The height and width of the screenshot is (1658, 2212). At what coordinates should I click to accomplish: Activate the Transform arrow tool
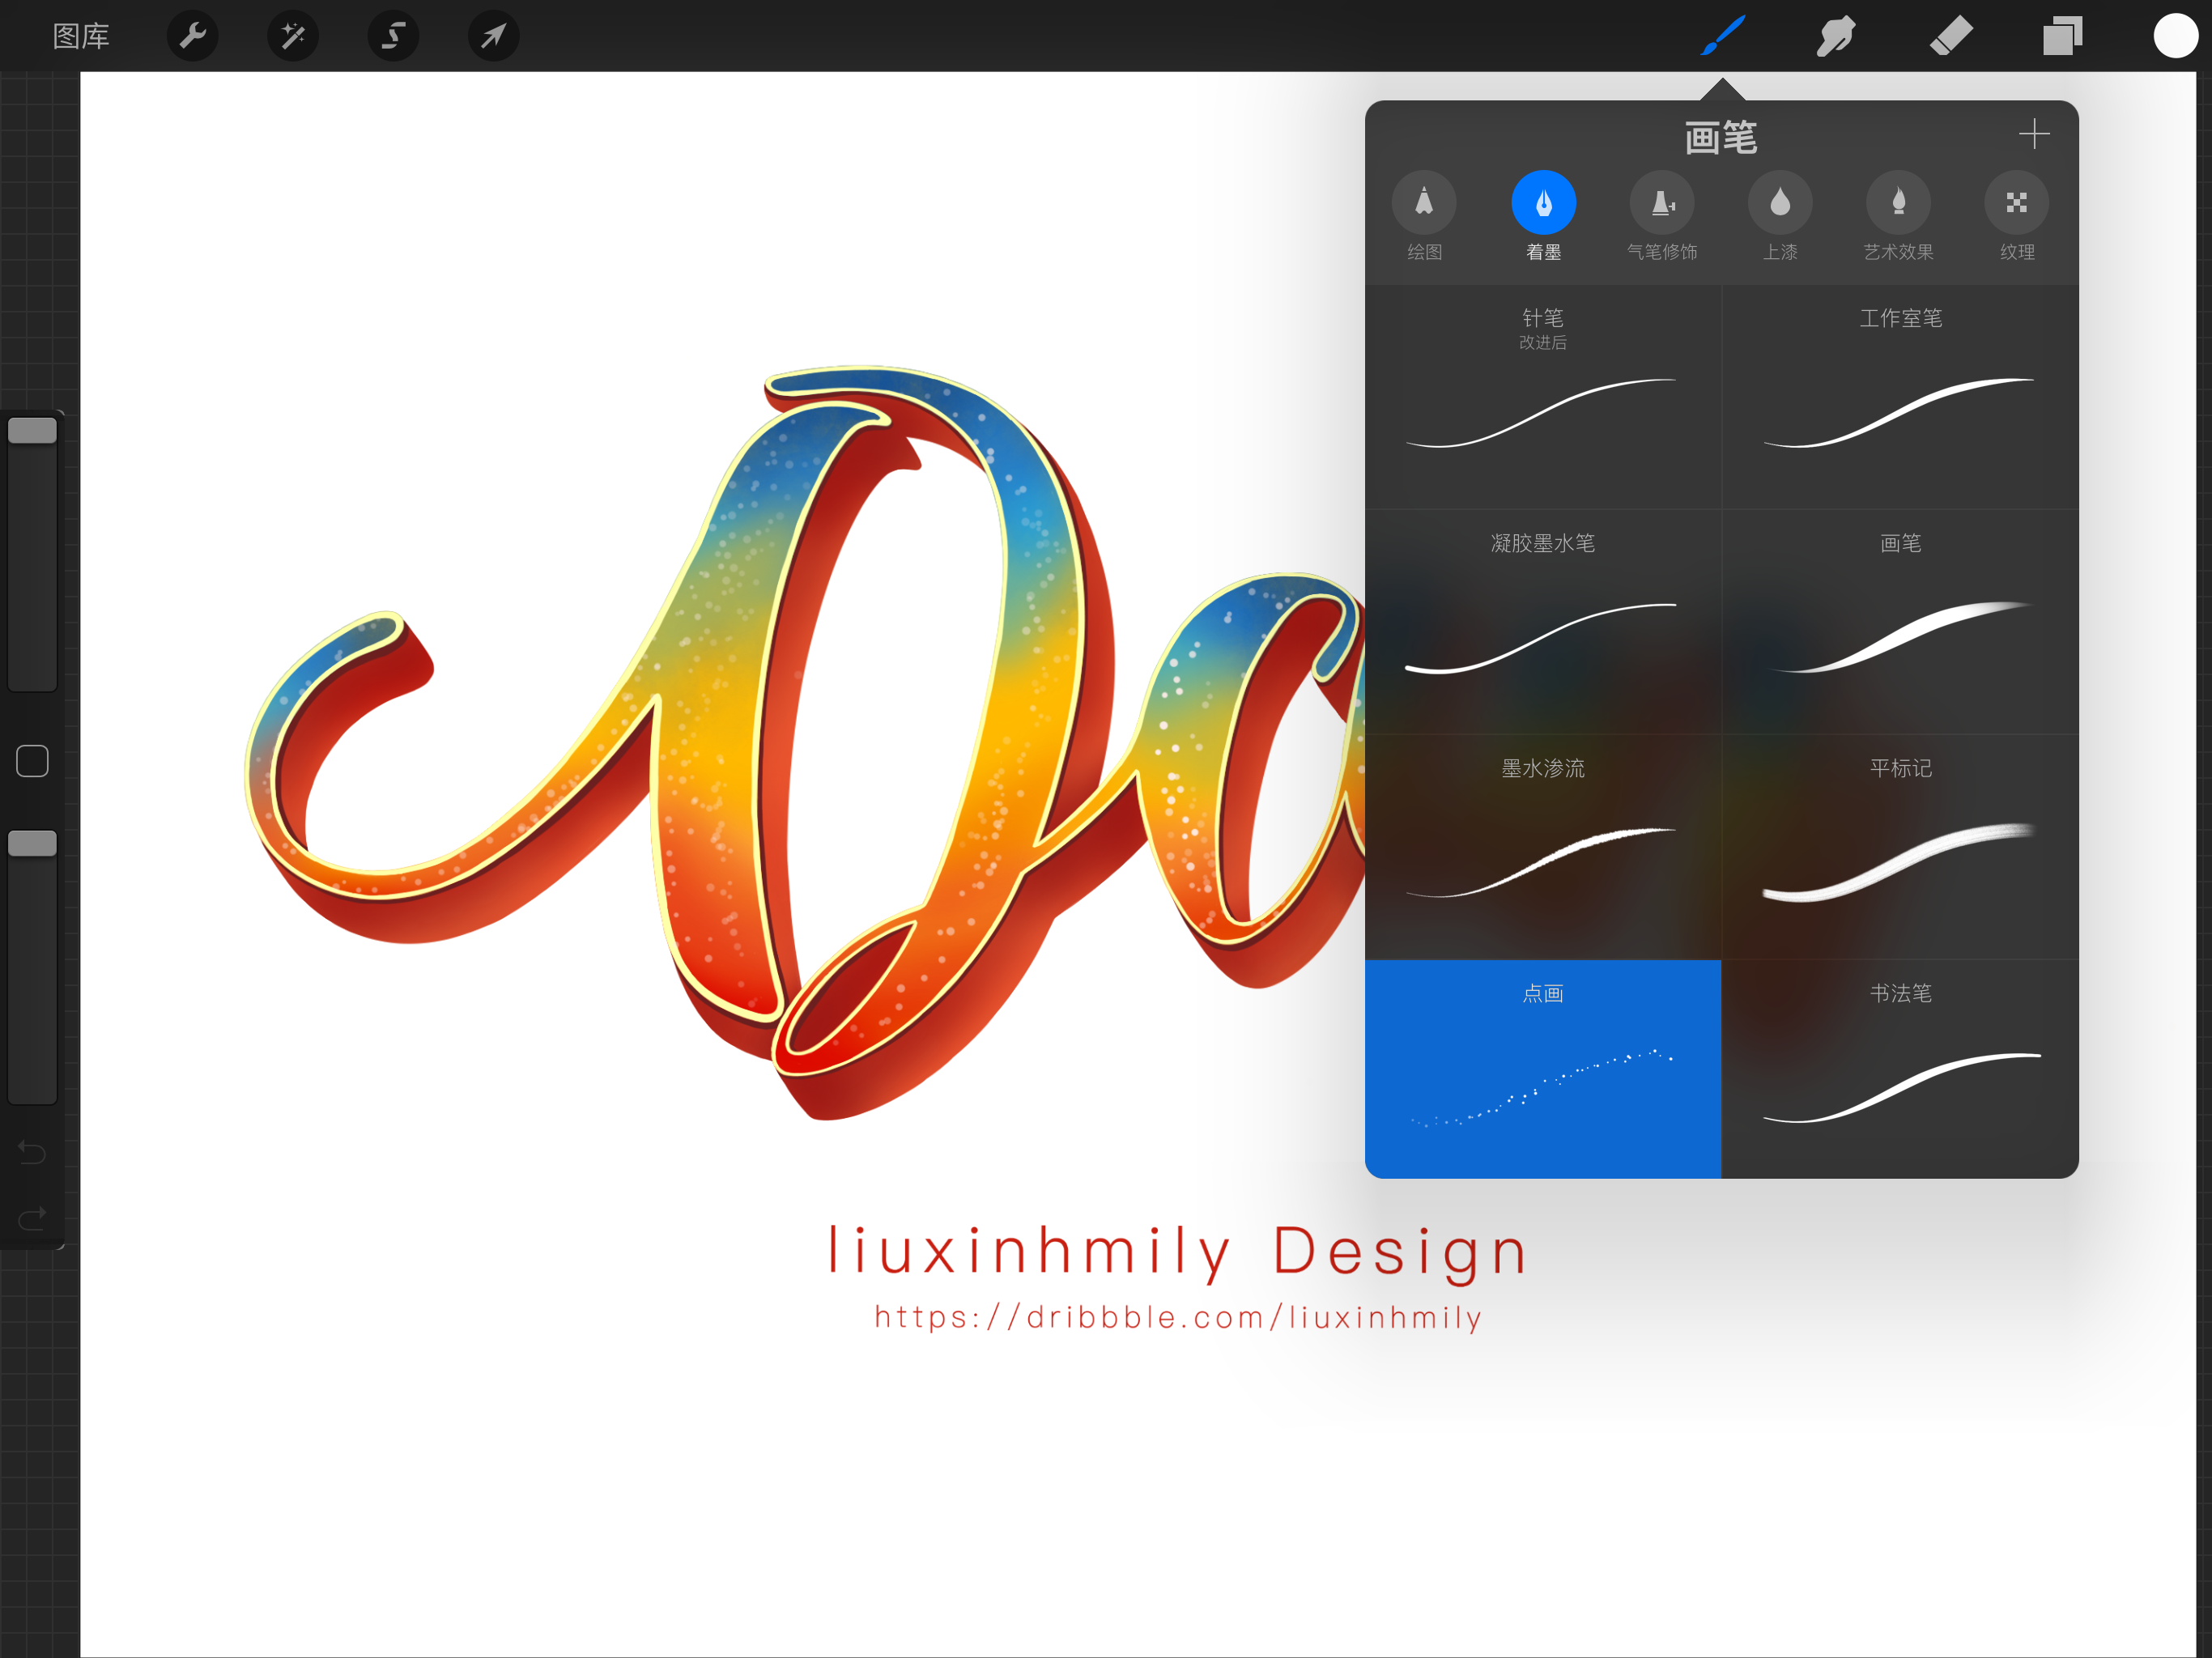point(494,37)
